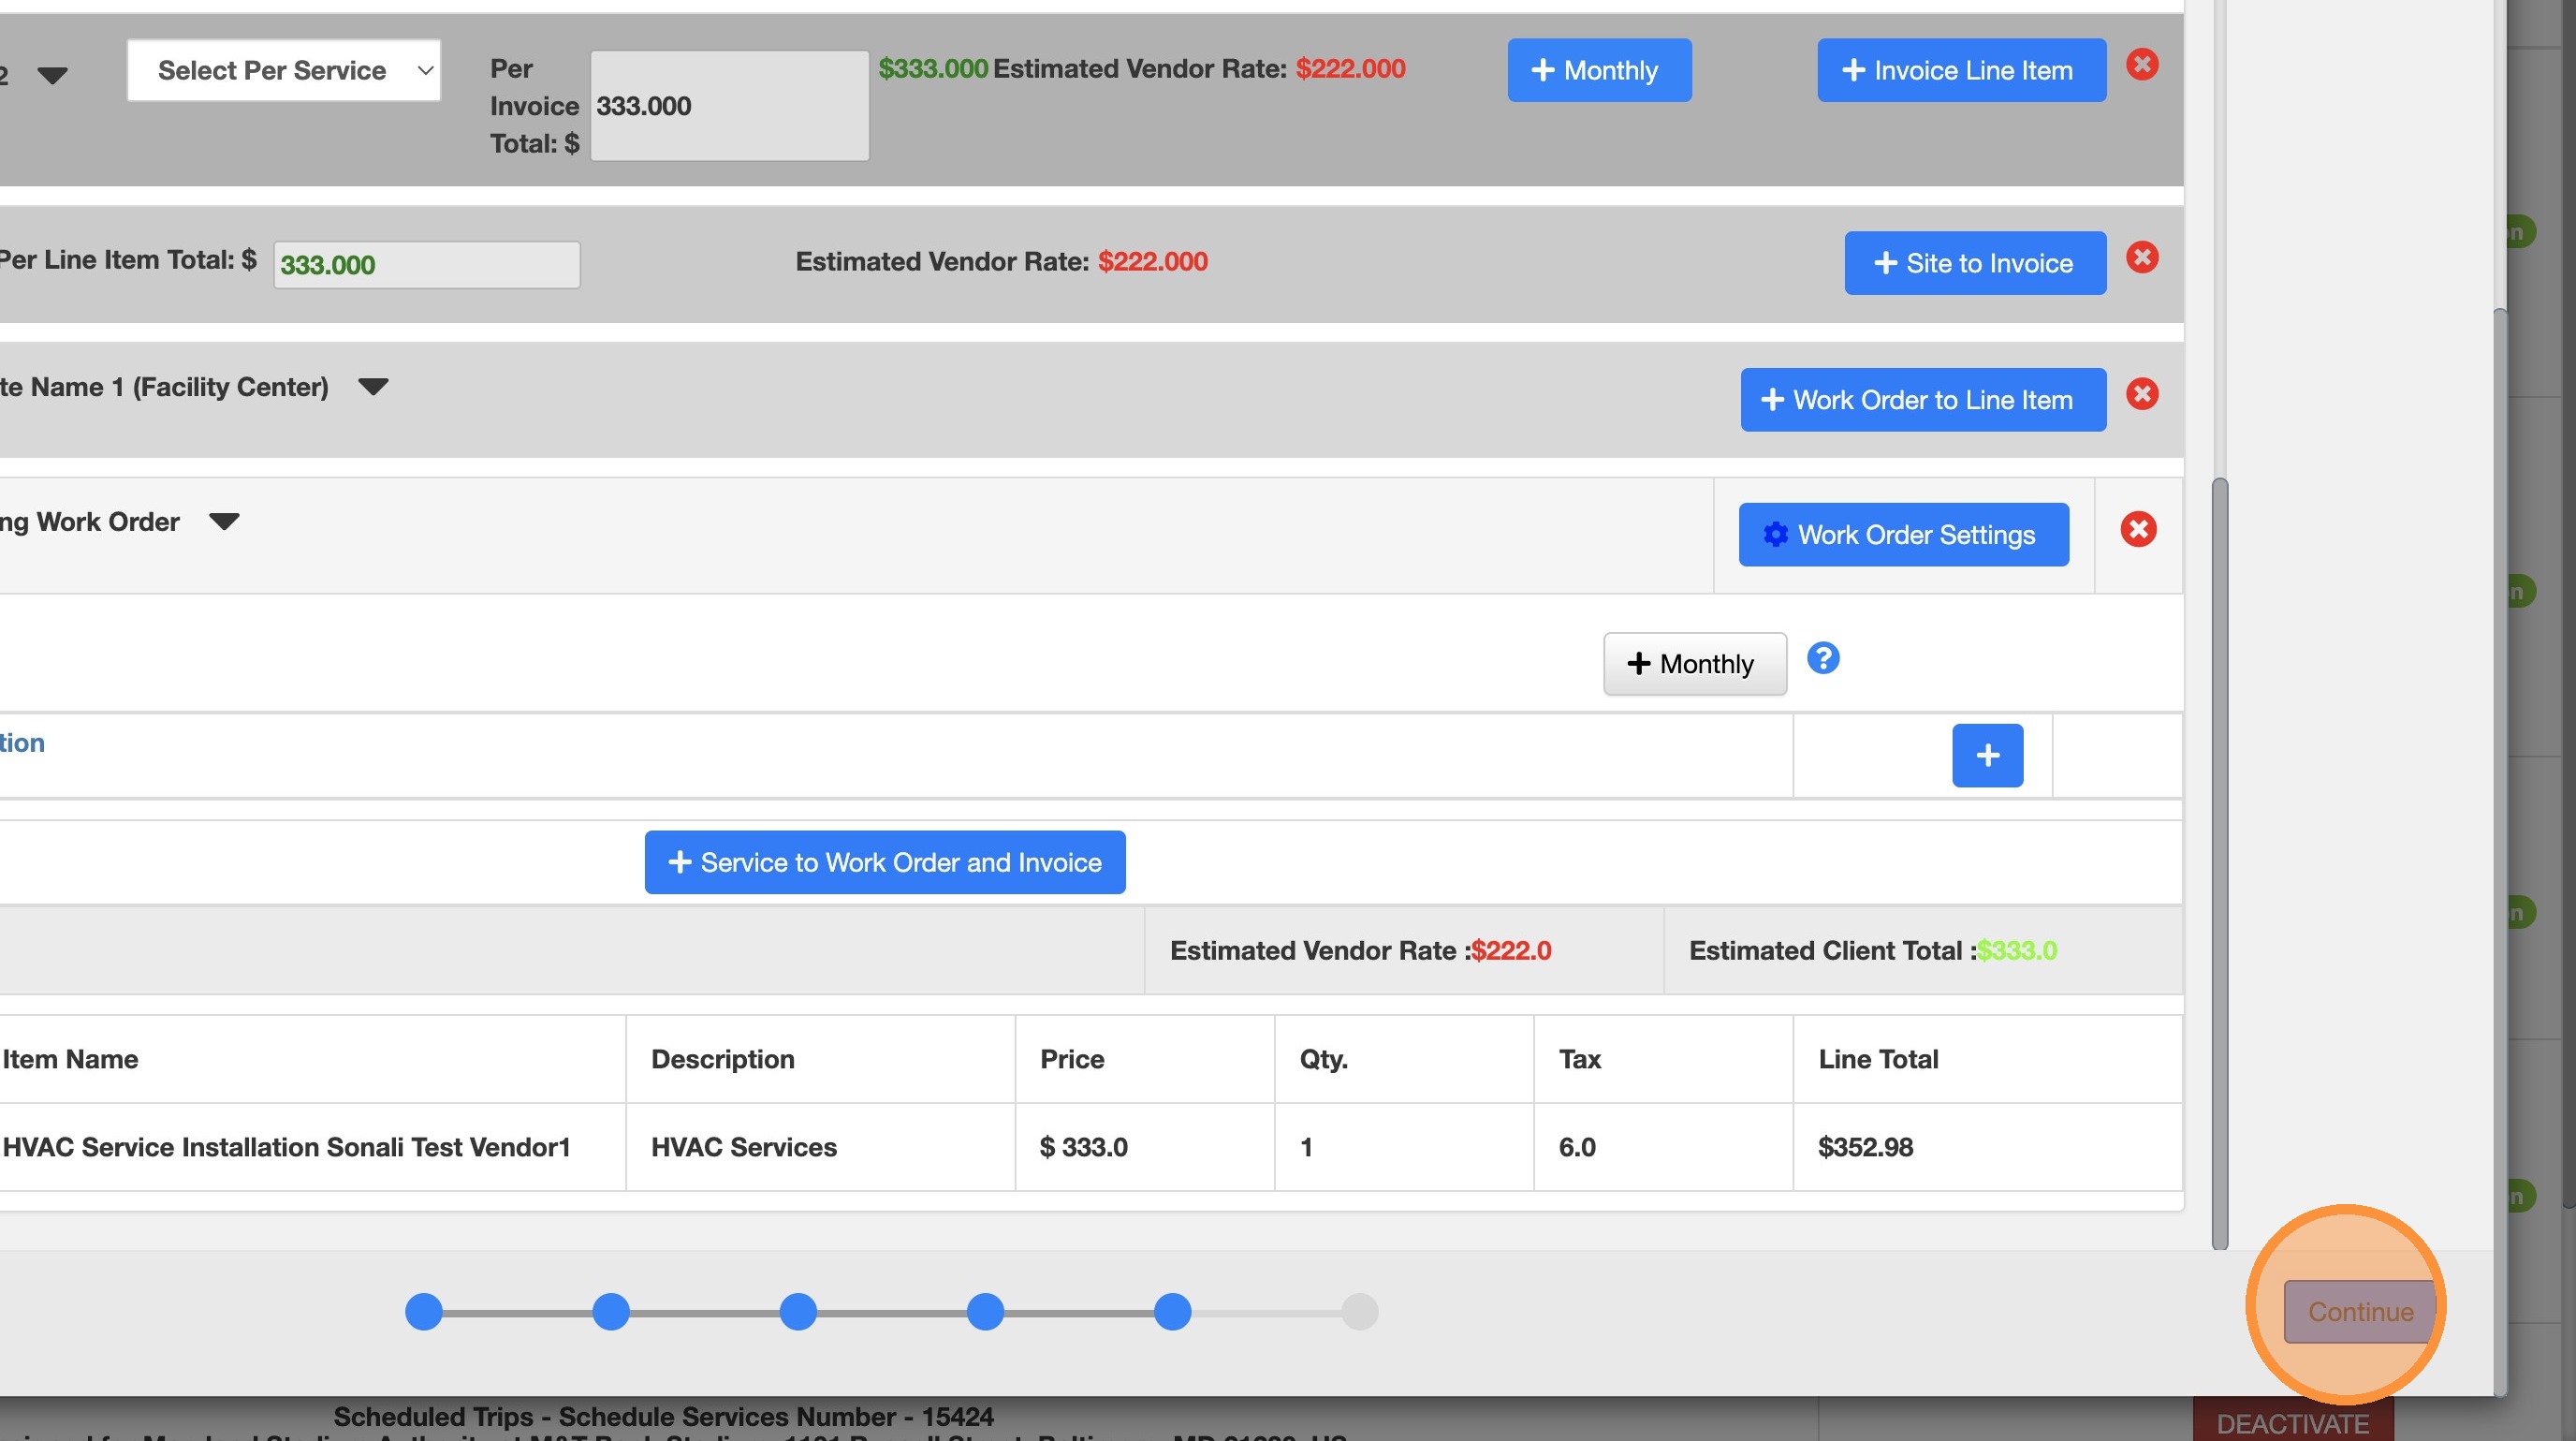This screenshot has width=2576, height=1441.
Task: Delete the work order with red X
Action: pyautogui.click(x=2138, y=530)
